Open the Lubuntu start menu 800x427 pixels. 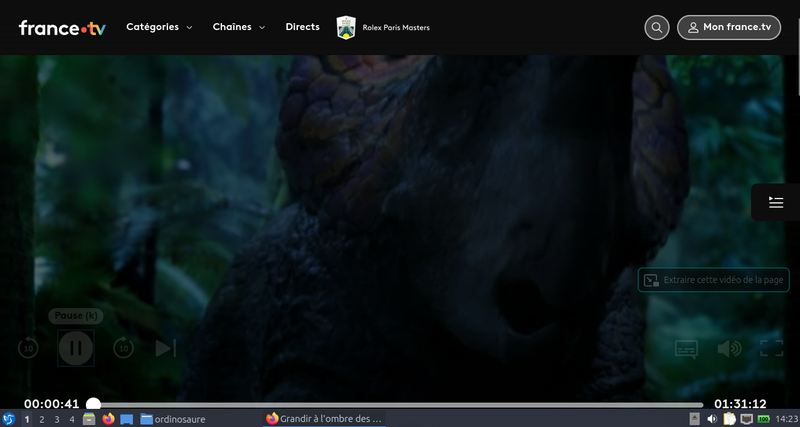pyautogui.click(x=9, y=419)
